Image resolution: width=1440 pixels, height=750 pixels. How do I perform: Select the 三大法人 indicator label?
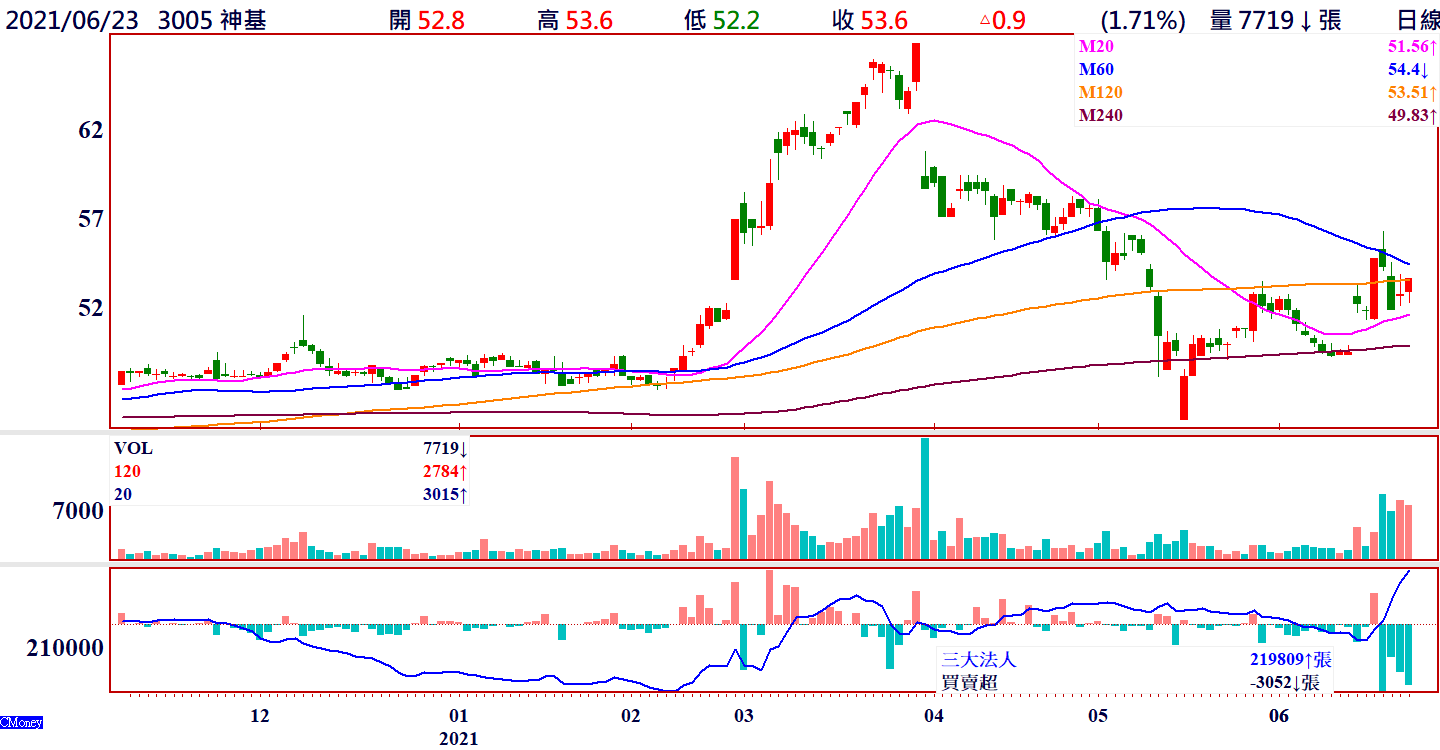(979, 661)
